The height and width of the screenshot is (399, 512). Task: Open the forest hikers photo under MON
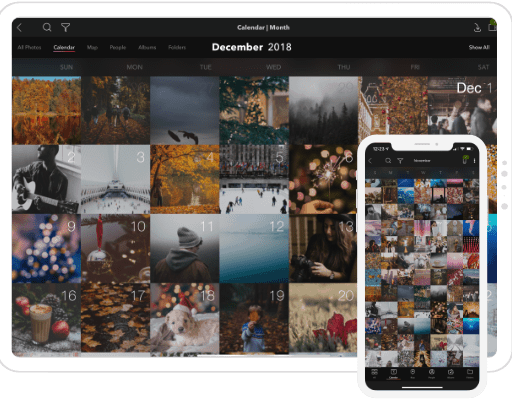(x=115, y=110)
